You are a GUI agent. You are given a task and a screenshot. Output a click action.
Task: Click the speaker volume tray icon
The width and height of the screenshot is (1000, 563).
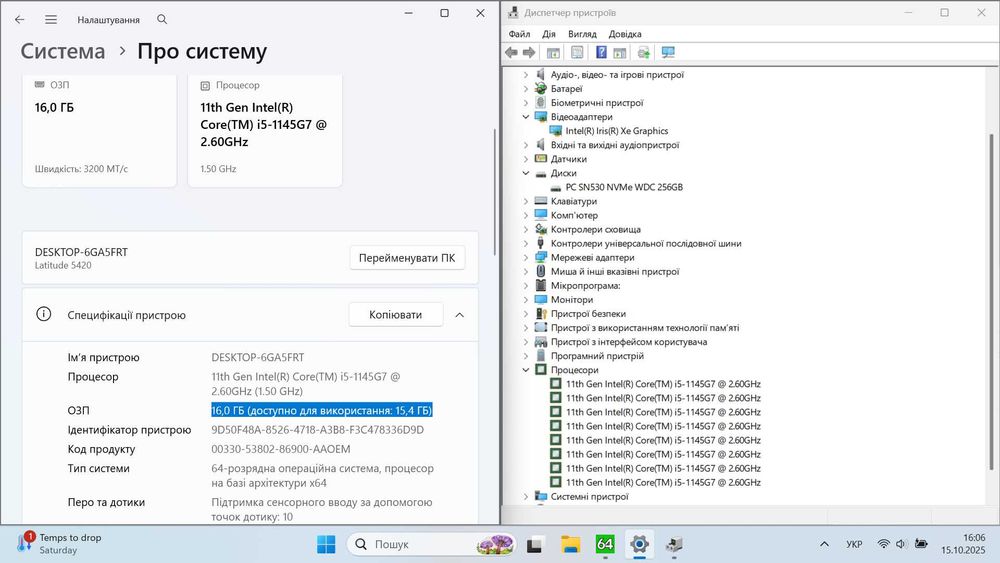(901, 544)
